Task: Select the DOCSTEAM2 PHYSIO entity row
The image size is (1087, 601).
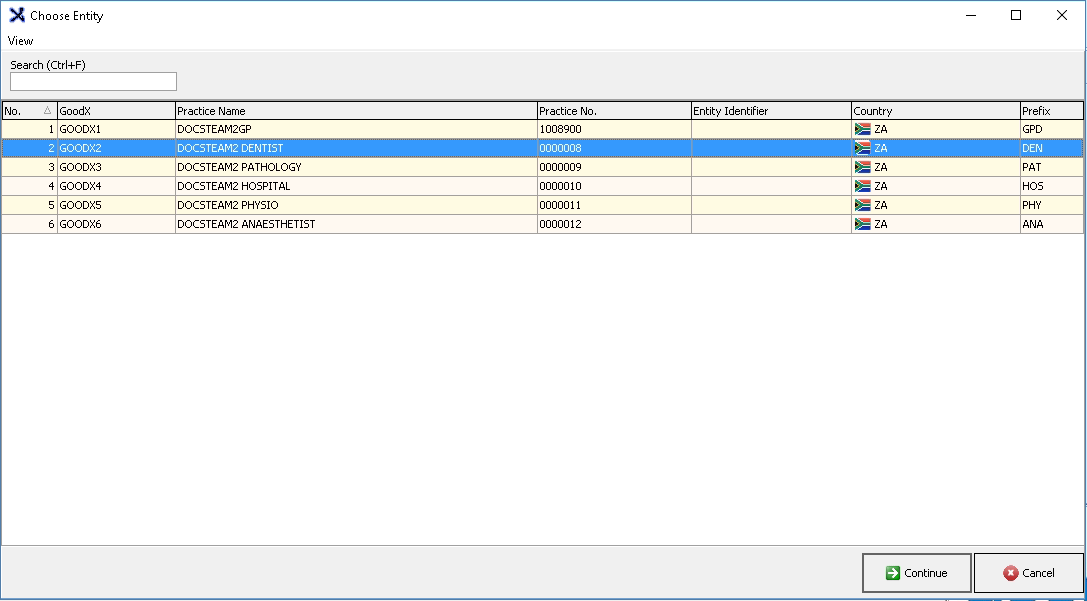Action: (355, 205)
